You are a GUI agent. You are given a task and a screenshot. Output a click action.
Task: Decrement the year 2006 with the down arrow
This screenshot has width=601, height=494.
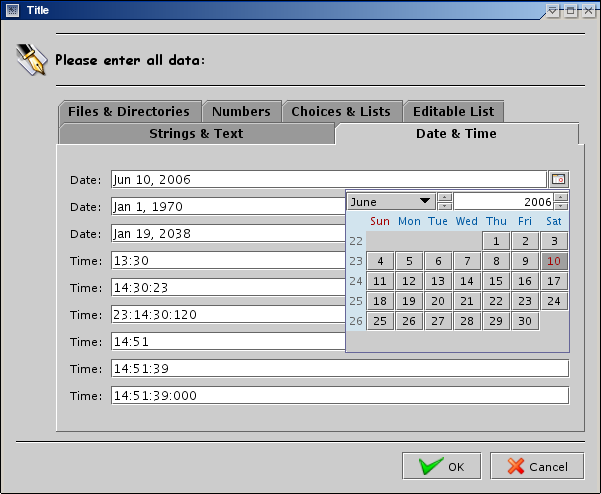click(561, 206)
